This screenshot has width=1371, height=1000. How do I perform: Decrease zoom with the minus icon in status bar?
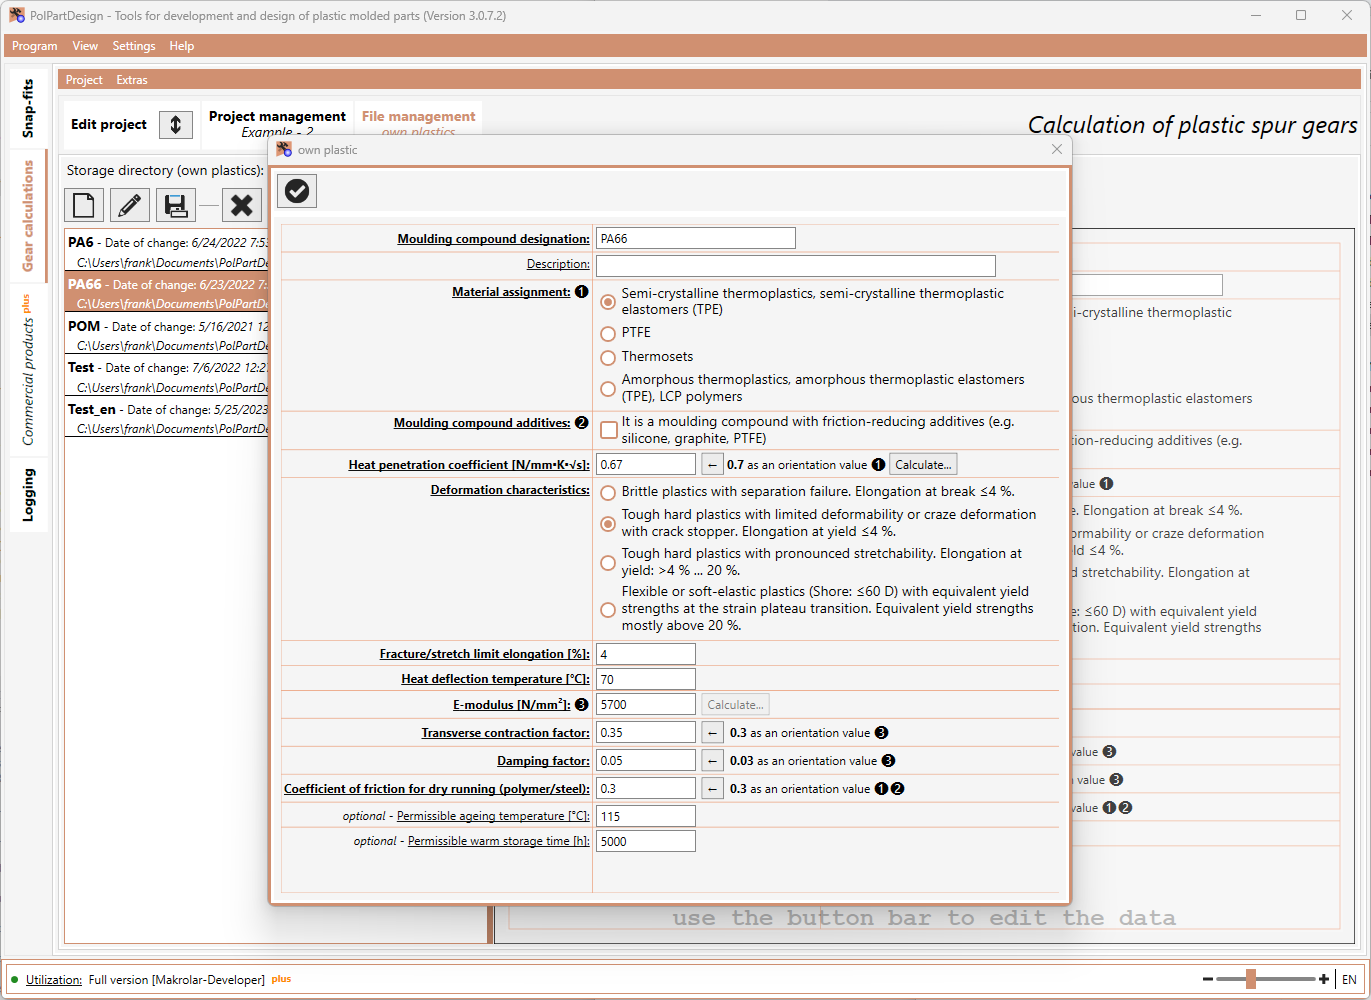pyautogui.click(x=1208, y=979)
